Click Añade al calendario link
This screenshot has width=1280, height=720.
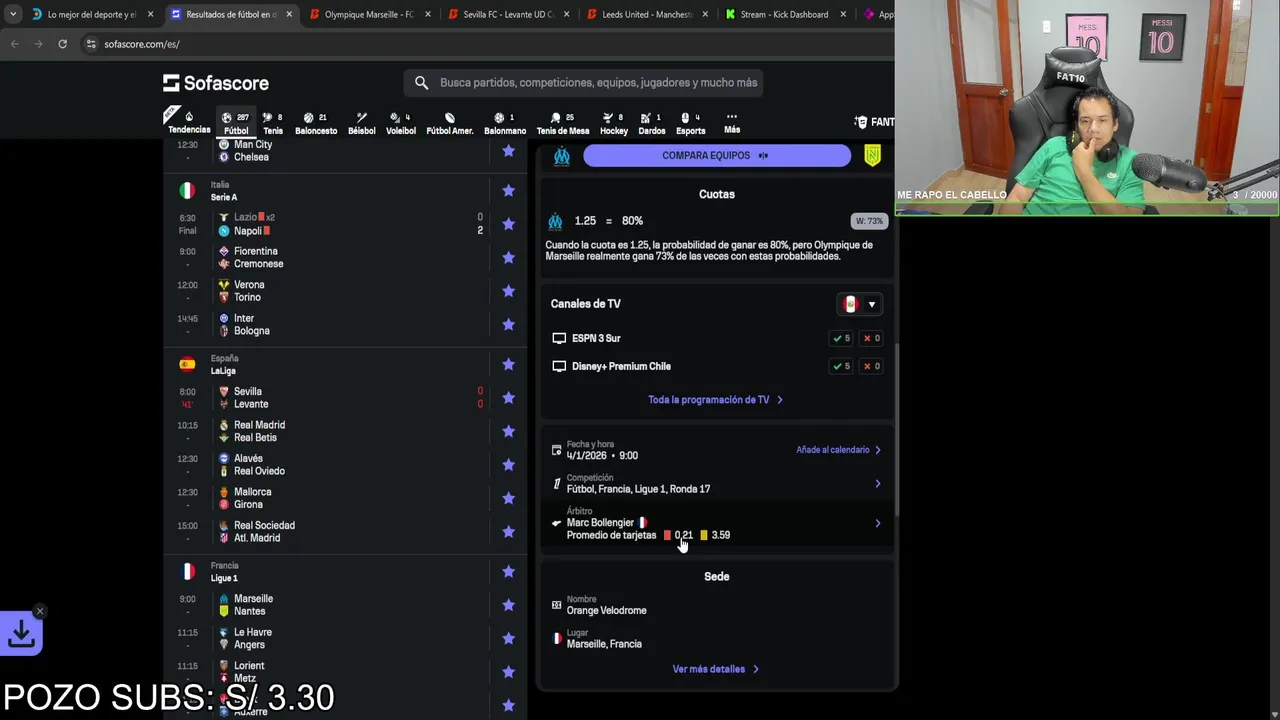click(x=838, y=450)
